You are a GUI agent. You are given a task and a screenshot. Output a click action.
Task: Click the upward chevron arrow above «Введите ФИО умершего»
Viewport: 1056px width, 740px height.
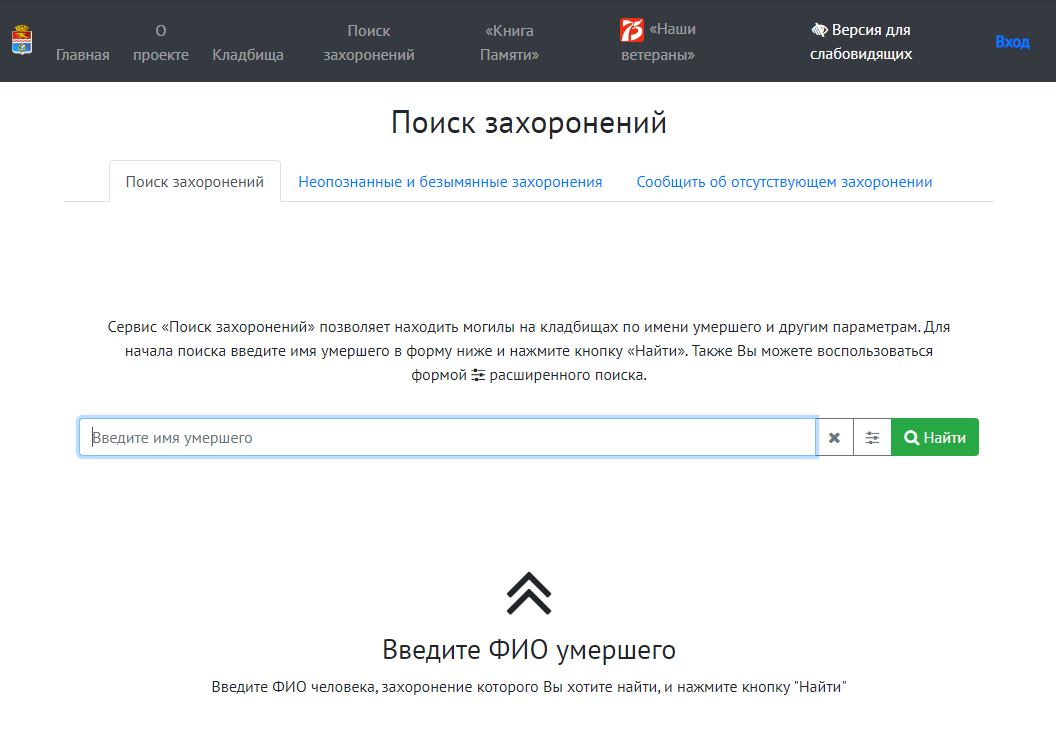pyautogui.click(x=529, y=592)
